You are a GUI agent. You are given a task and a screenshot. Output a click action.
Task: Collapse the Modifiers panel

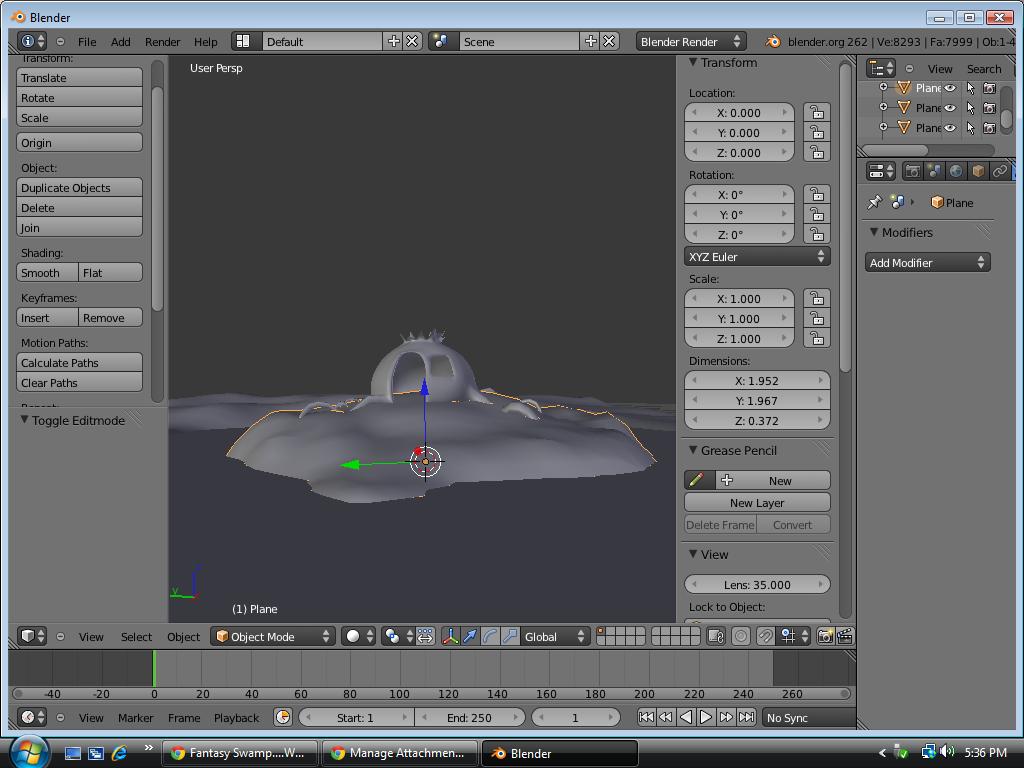pyautogui.click(x=874, y=232)
